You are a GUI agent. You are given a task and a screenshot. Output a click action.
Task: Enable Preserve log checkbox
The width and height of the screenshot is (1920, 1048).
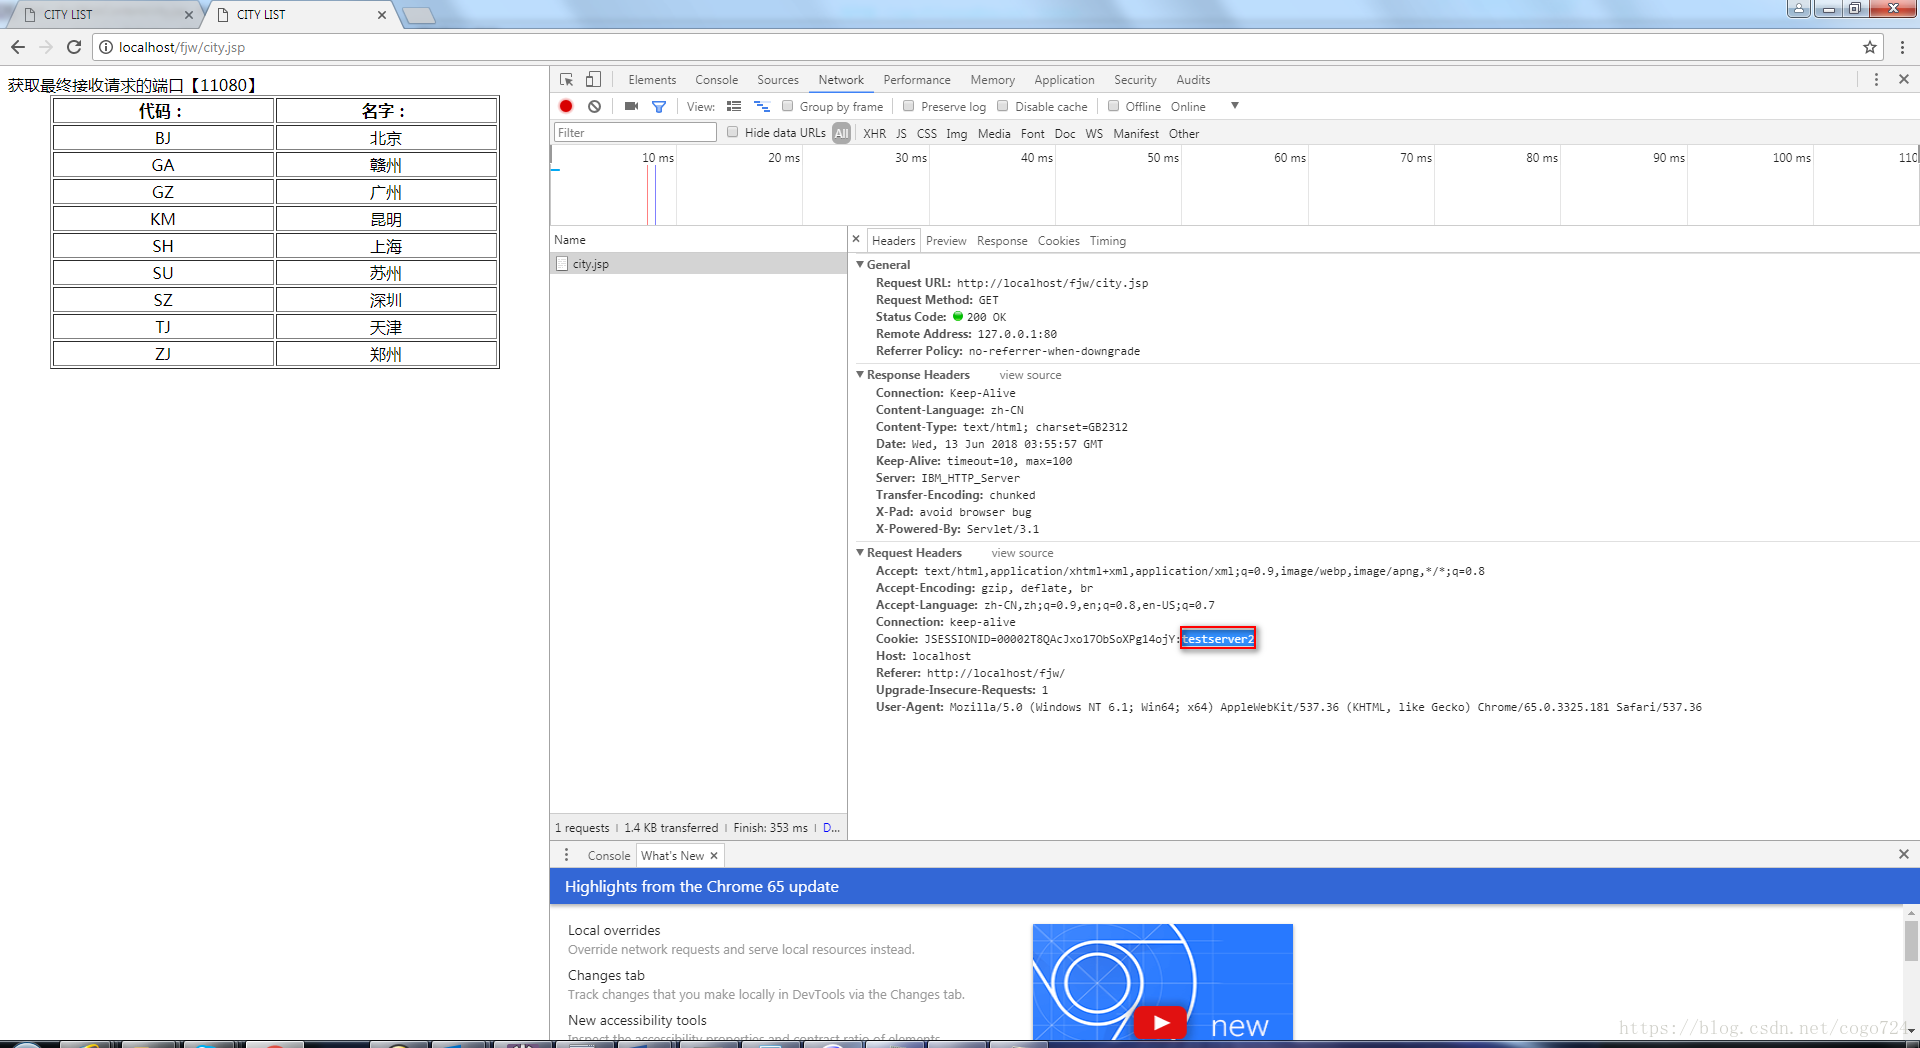(908, 106)
